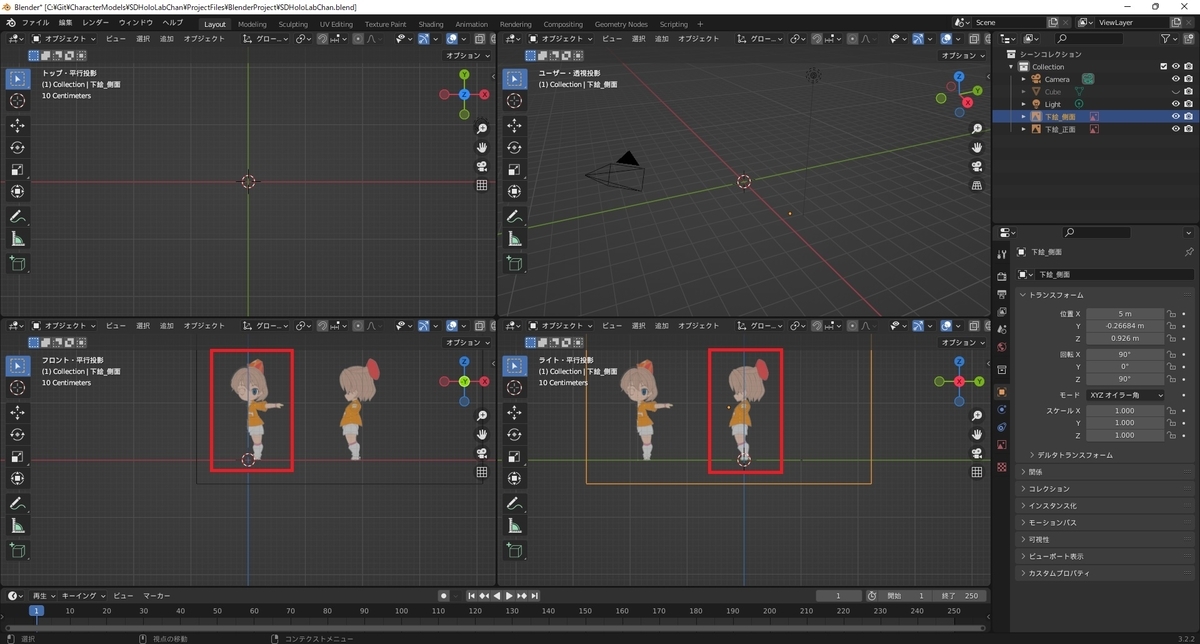The height and width of the screenshot is (644, 1200).
Task: Open オプション dropdown in ユーザー viewport
Action: coord(963,56)
